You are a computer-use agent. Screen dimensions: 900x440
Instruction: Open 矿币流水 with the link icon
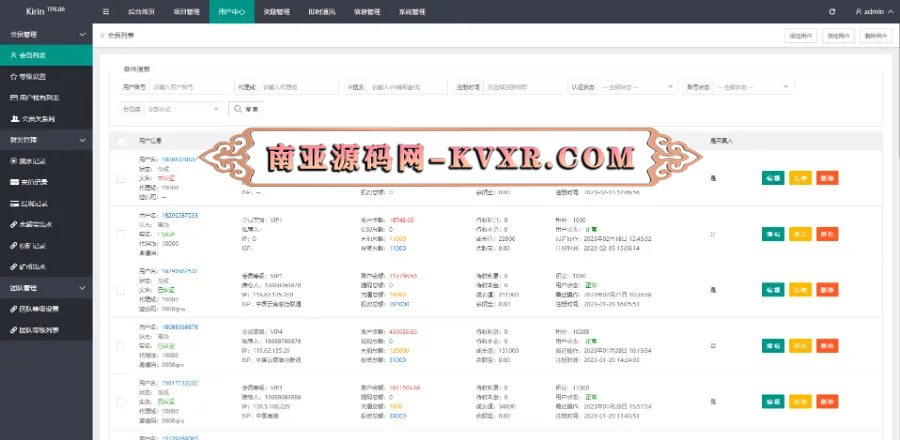point(46,267)
